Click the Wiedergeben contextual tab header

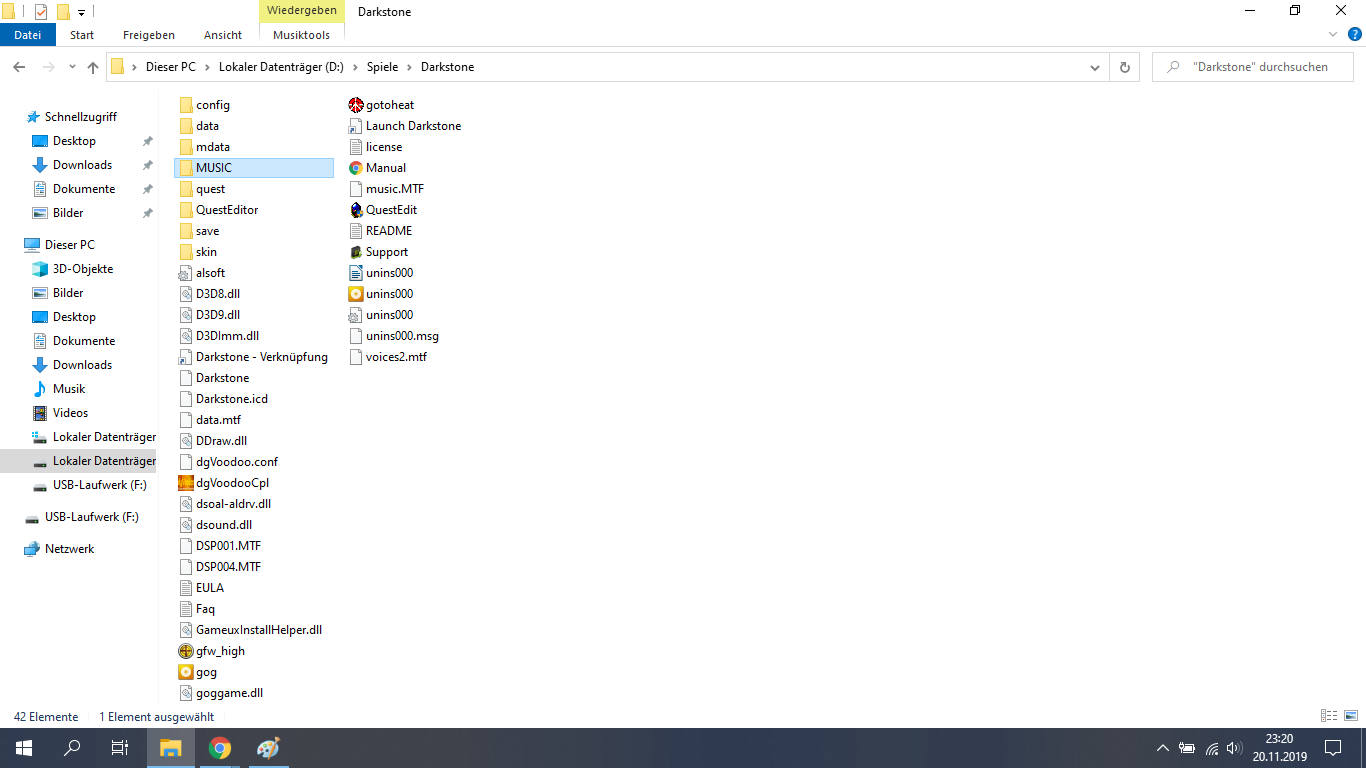[301, 11]
